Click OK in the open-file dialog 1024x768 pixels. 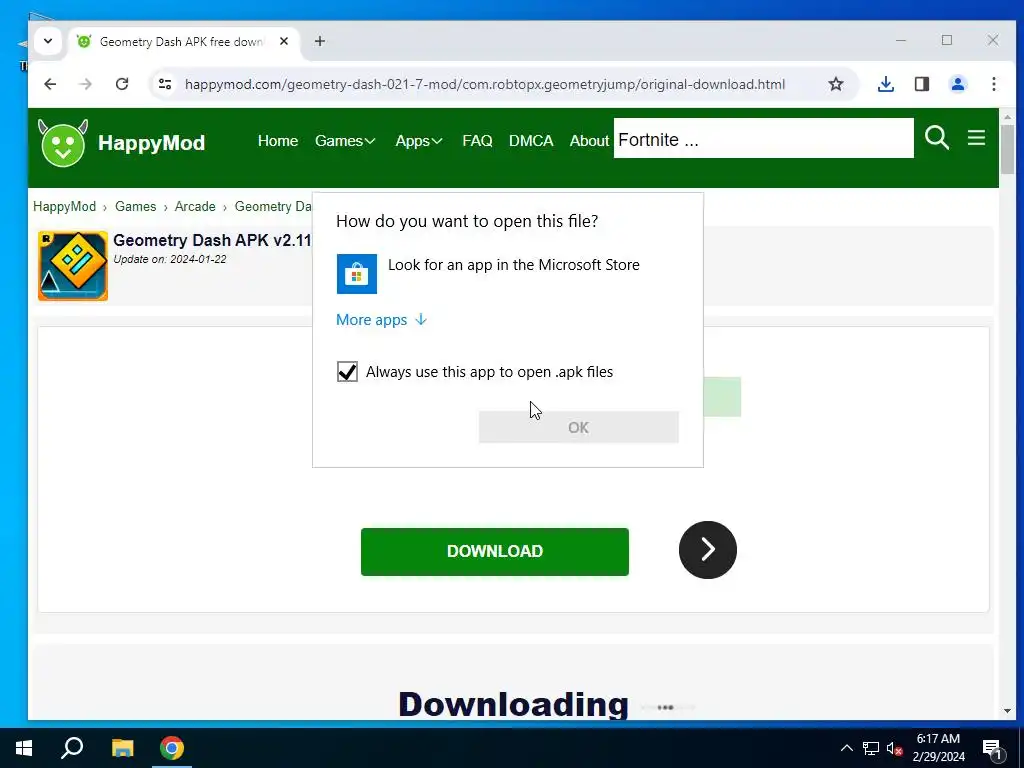click(x=579, y=427)
